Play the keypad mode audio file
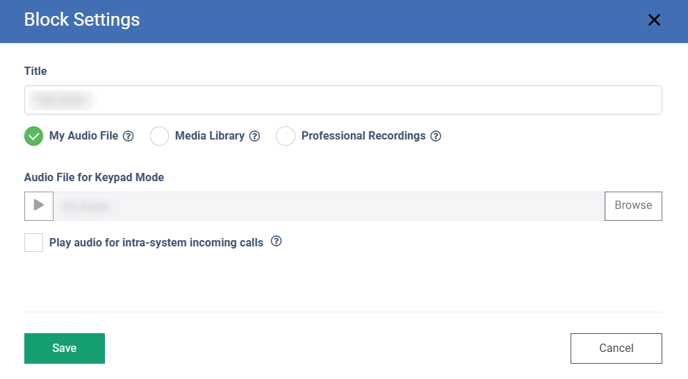This screenshot has width=688, height=379. (x=39, y=206)
